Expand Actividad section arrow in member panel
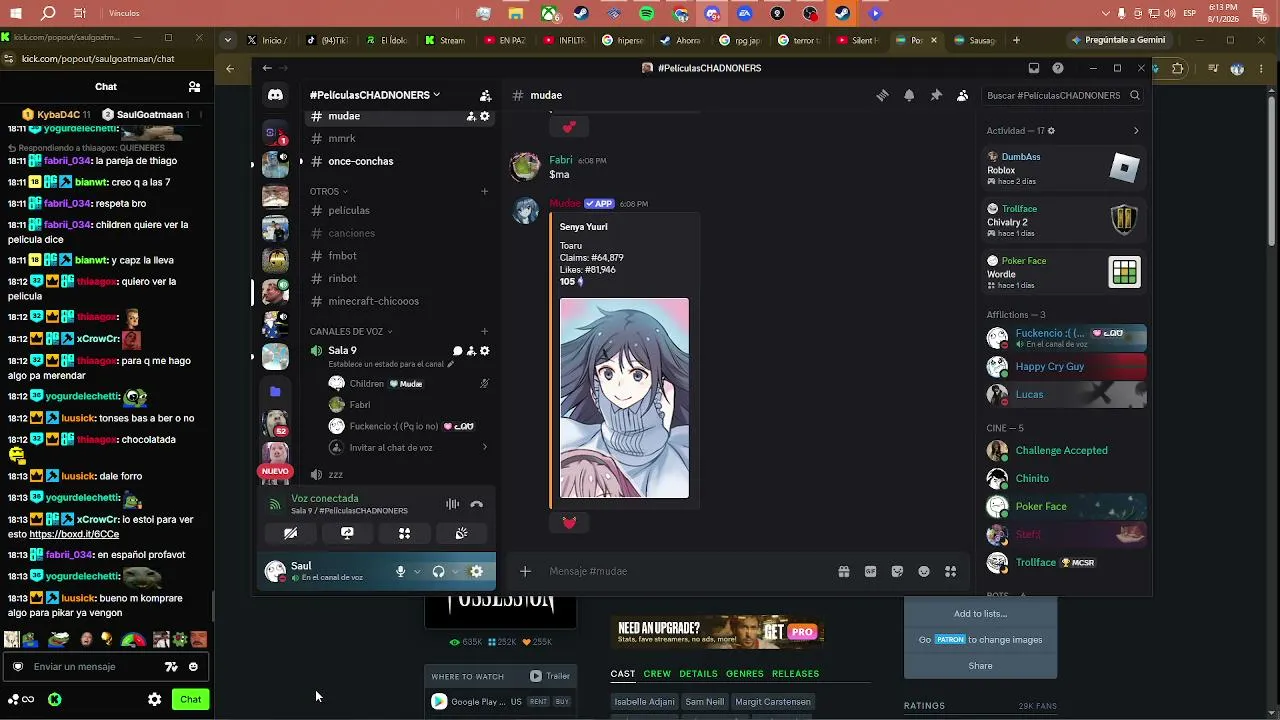This screenshot has height=720, width=1280. 1135,131
